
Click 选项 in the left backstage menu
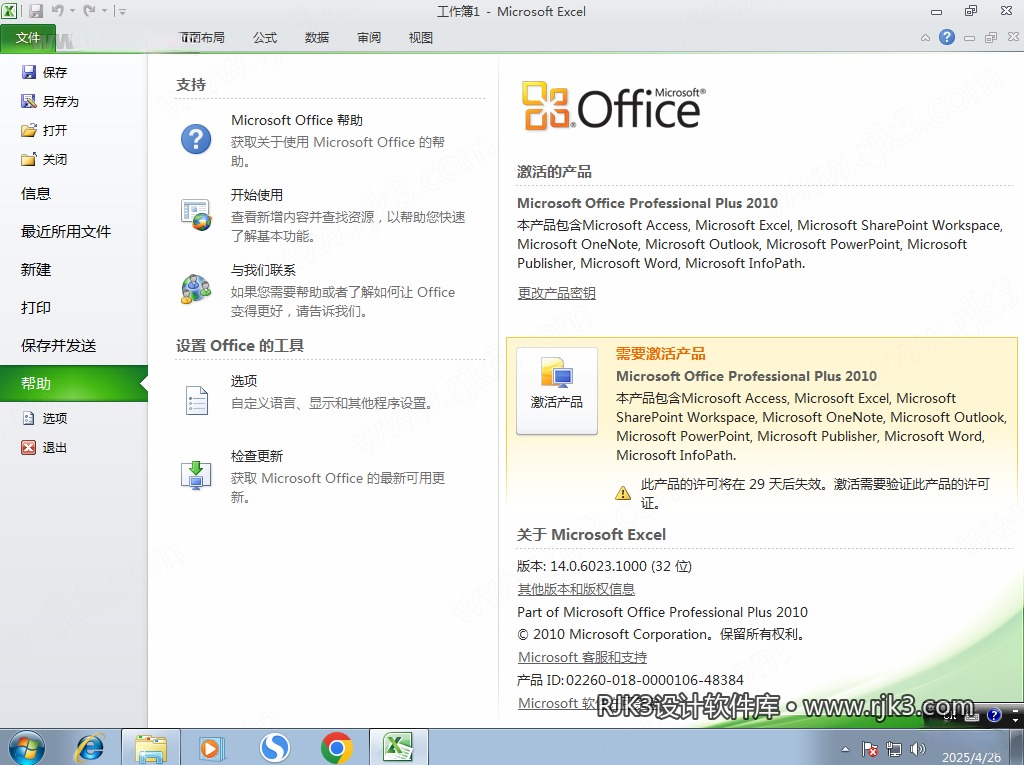44,418
